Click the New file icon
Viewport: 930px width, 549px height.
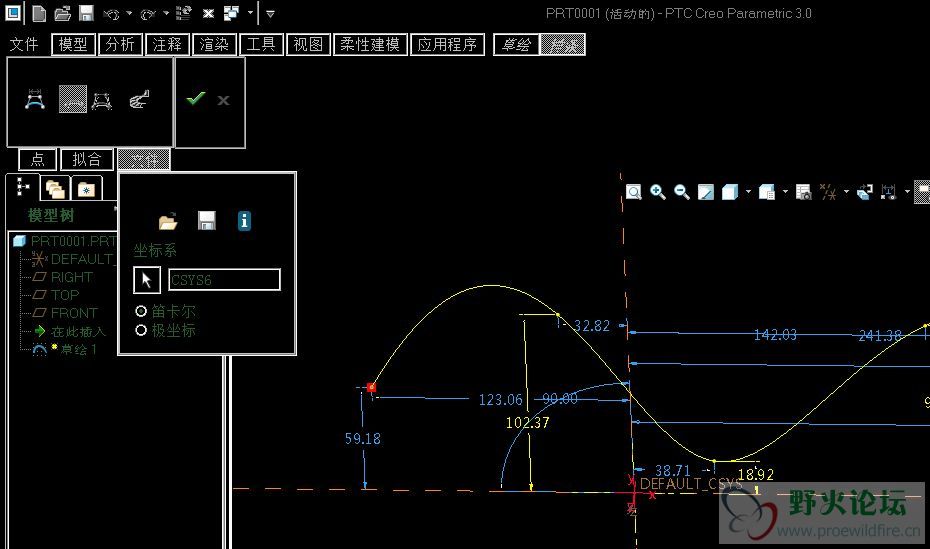tap(39, 13)
